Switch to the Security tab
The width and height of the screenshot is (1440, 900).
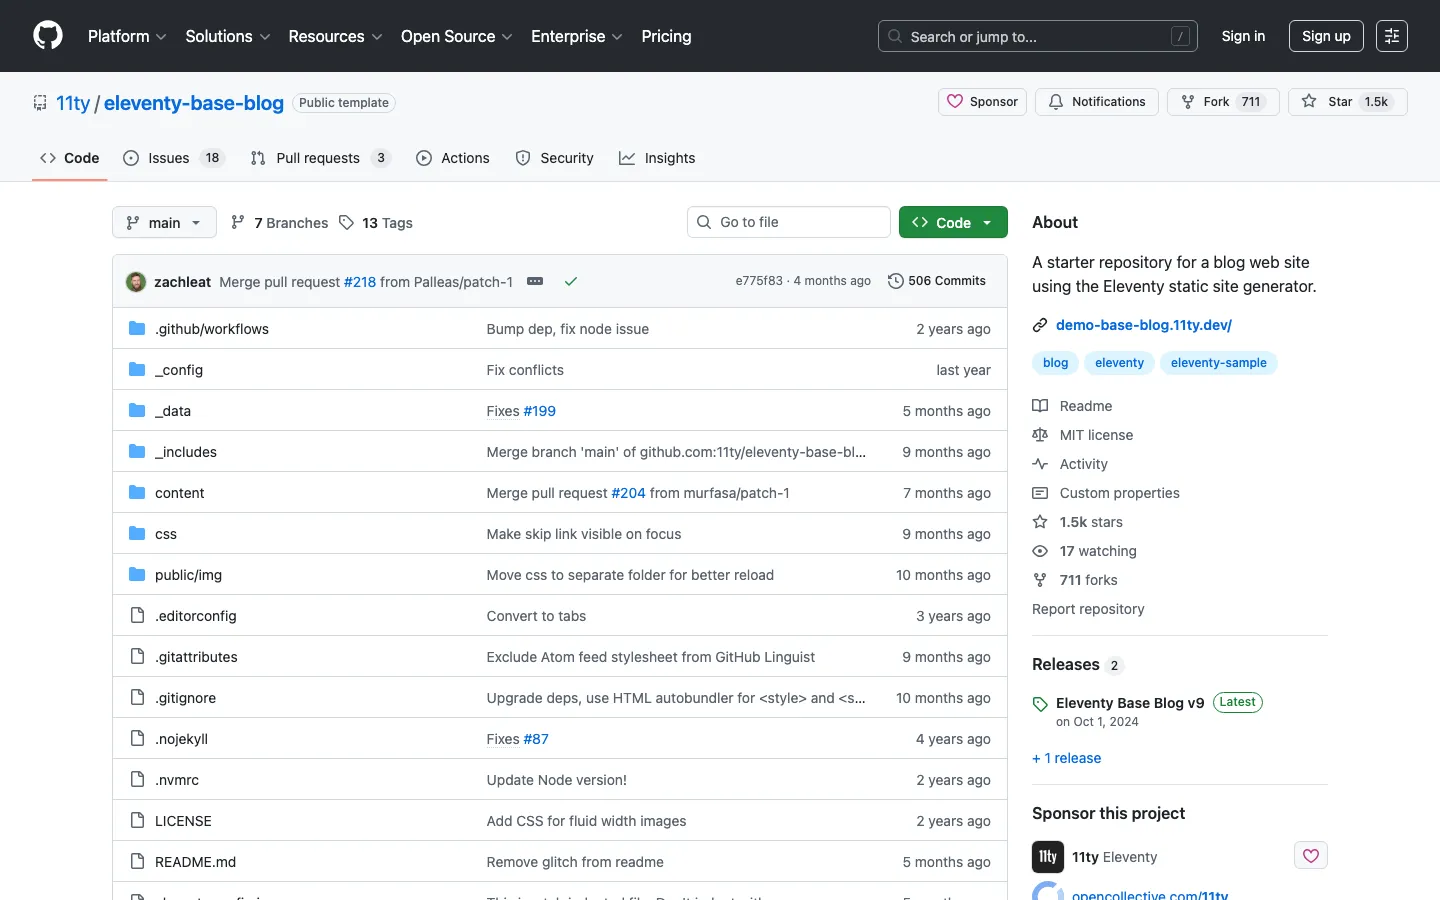555,158
